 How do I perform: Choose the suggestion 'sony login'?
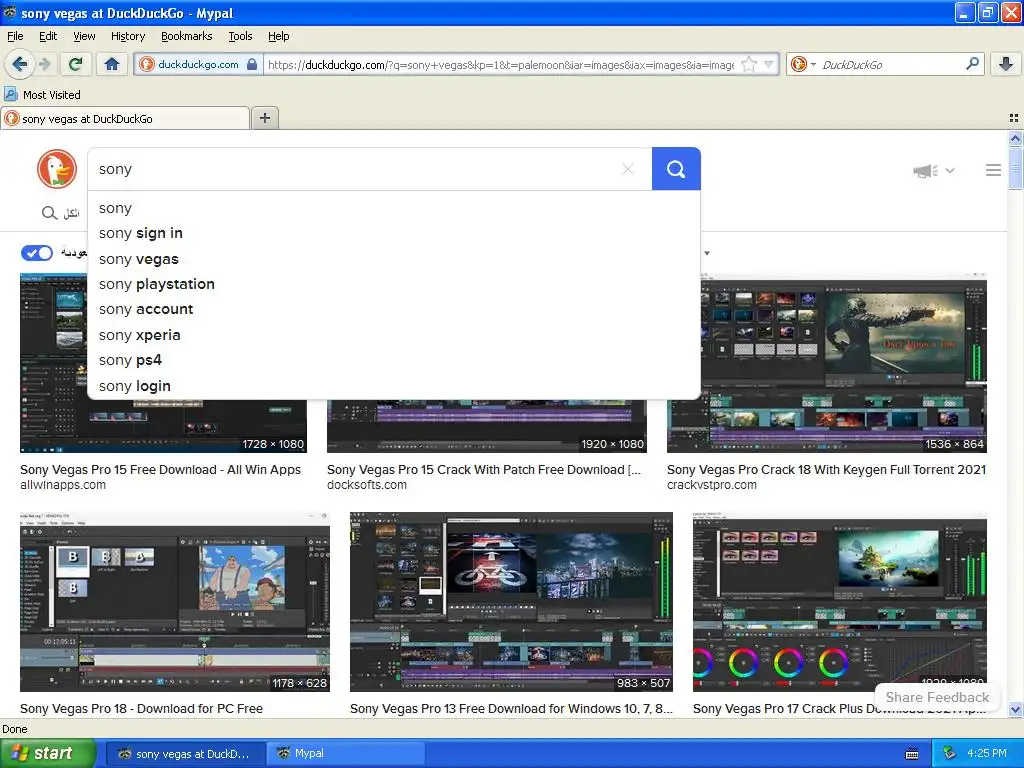(394, 386)
